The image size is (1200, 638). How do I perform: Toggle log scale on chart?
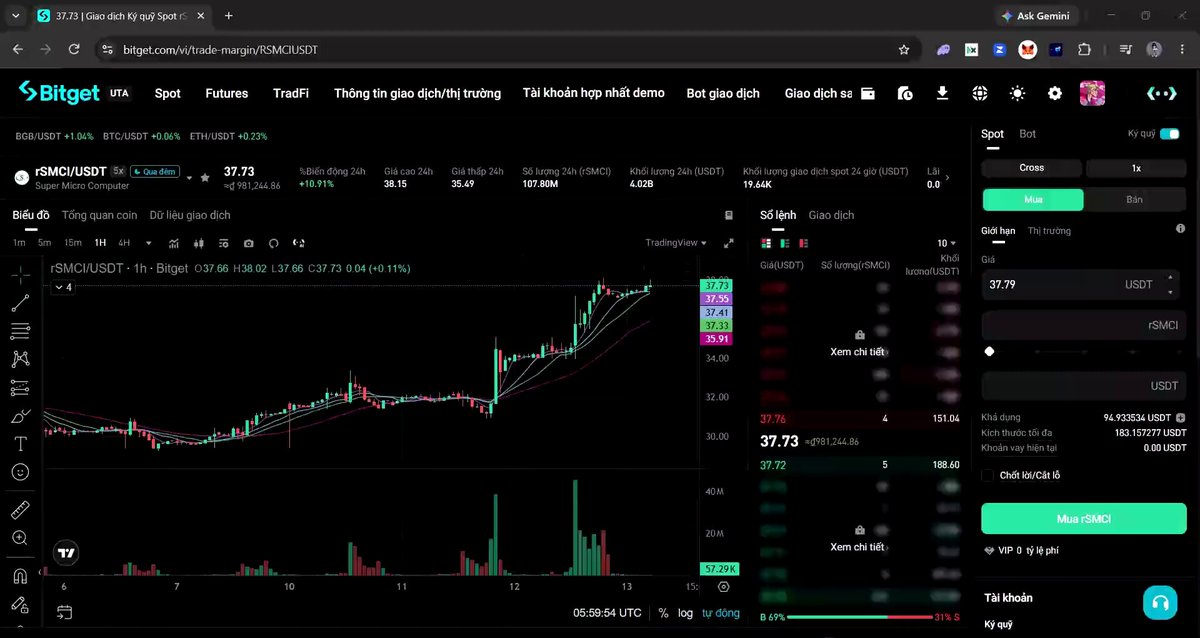pos(685,613)
